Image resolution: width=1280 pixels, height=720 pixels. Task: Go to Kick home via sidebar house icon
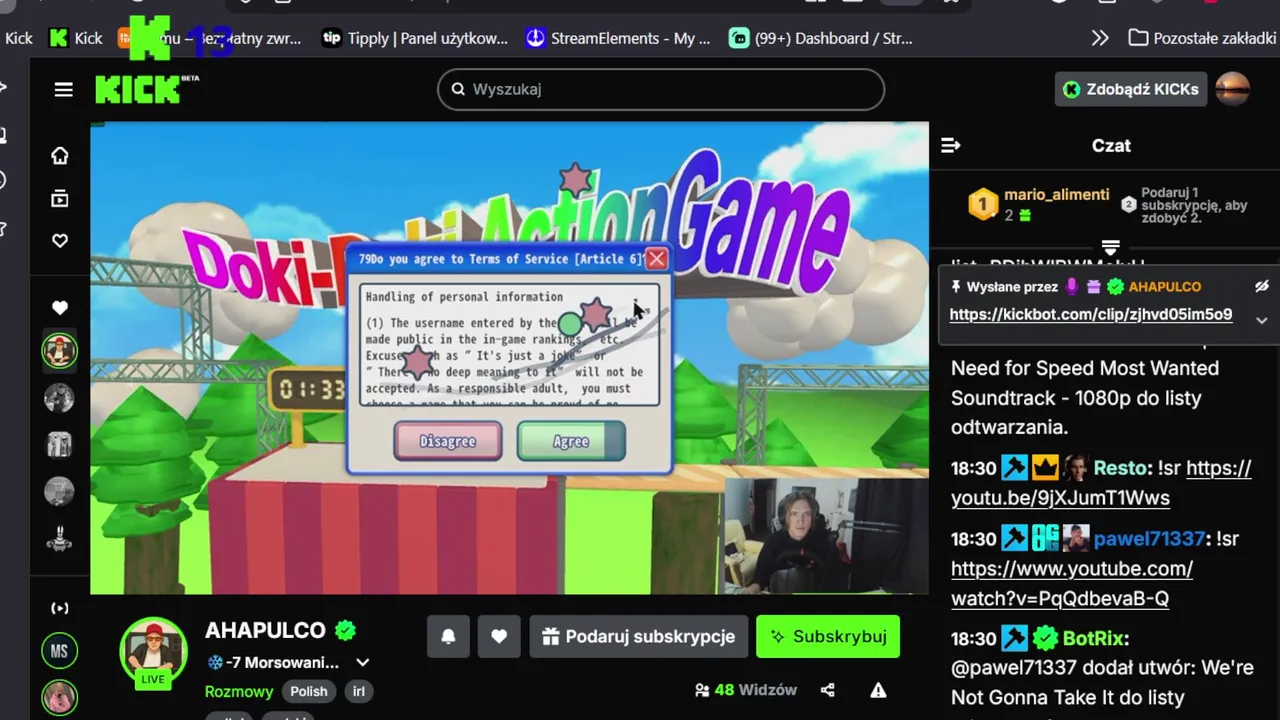click(x=60, y=155)
